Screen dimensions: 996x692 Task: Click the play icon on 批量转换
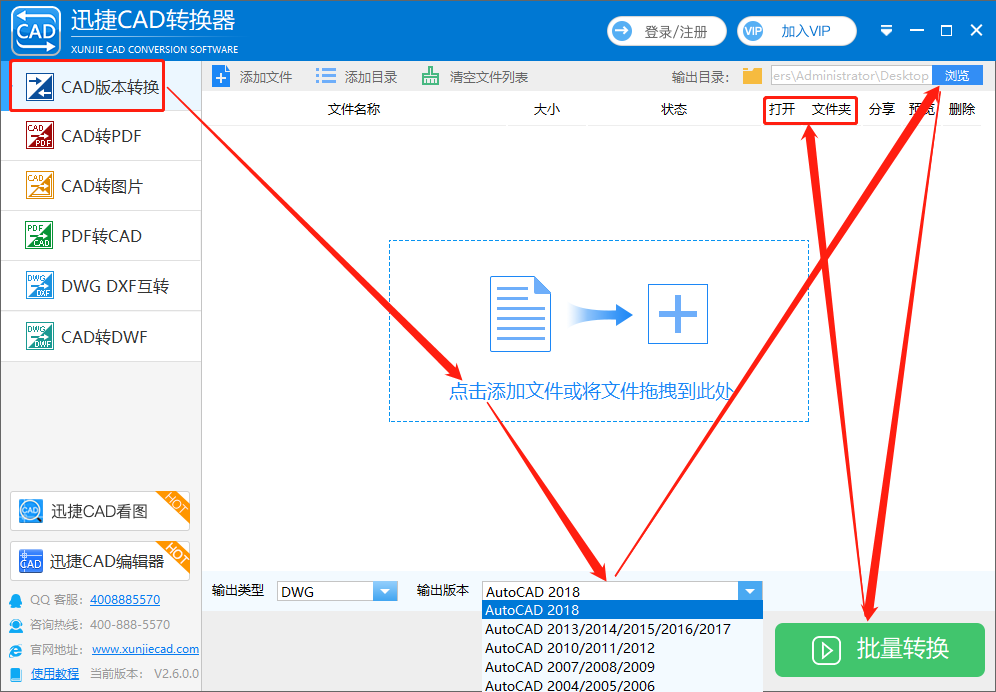pos(826,650)
